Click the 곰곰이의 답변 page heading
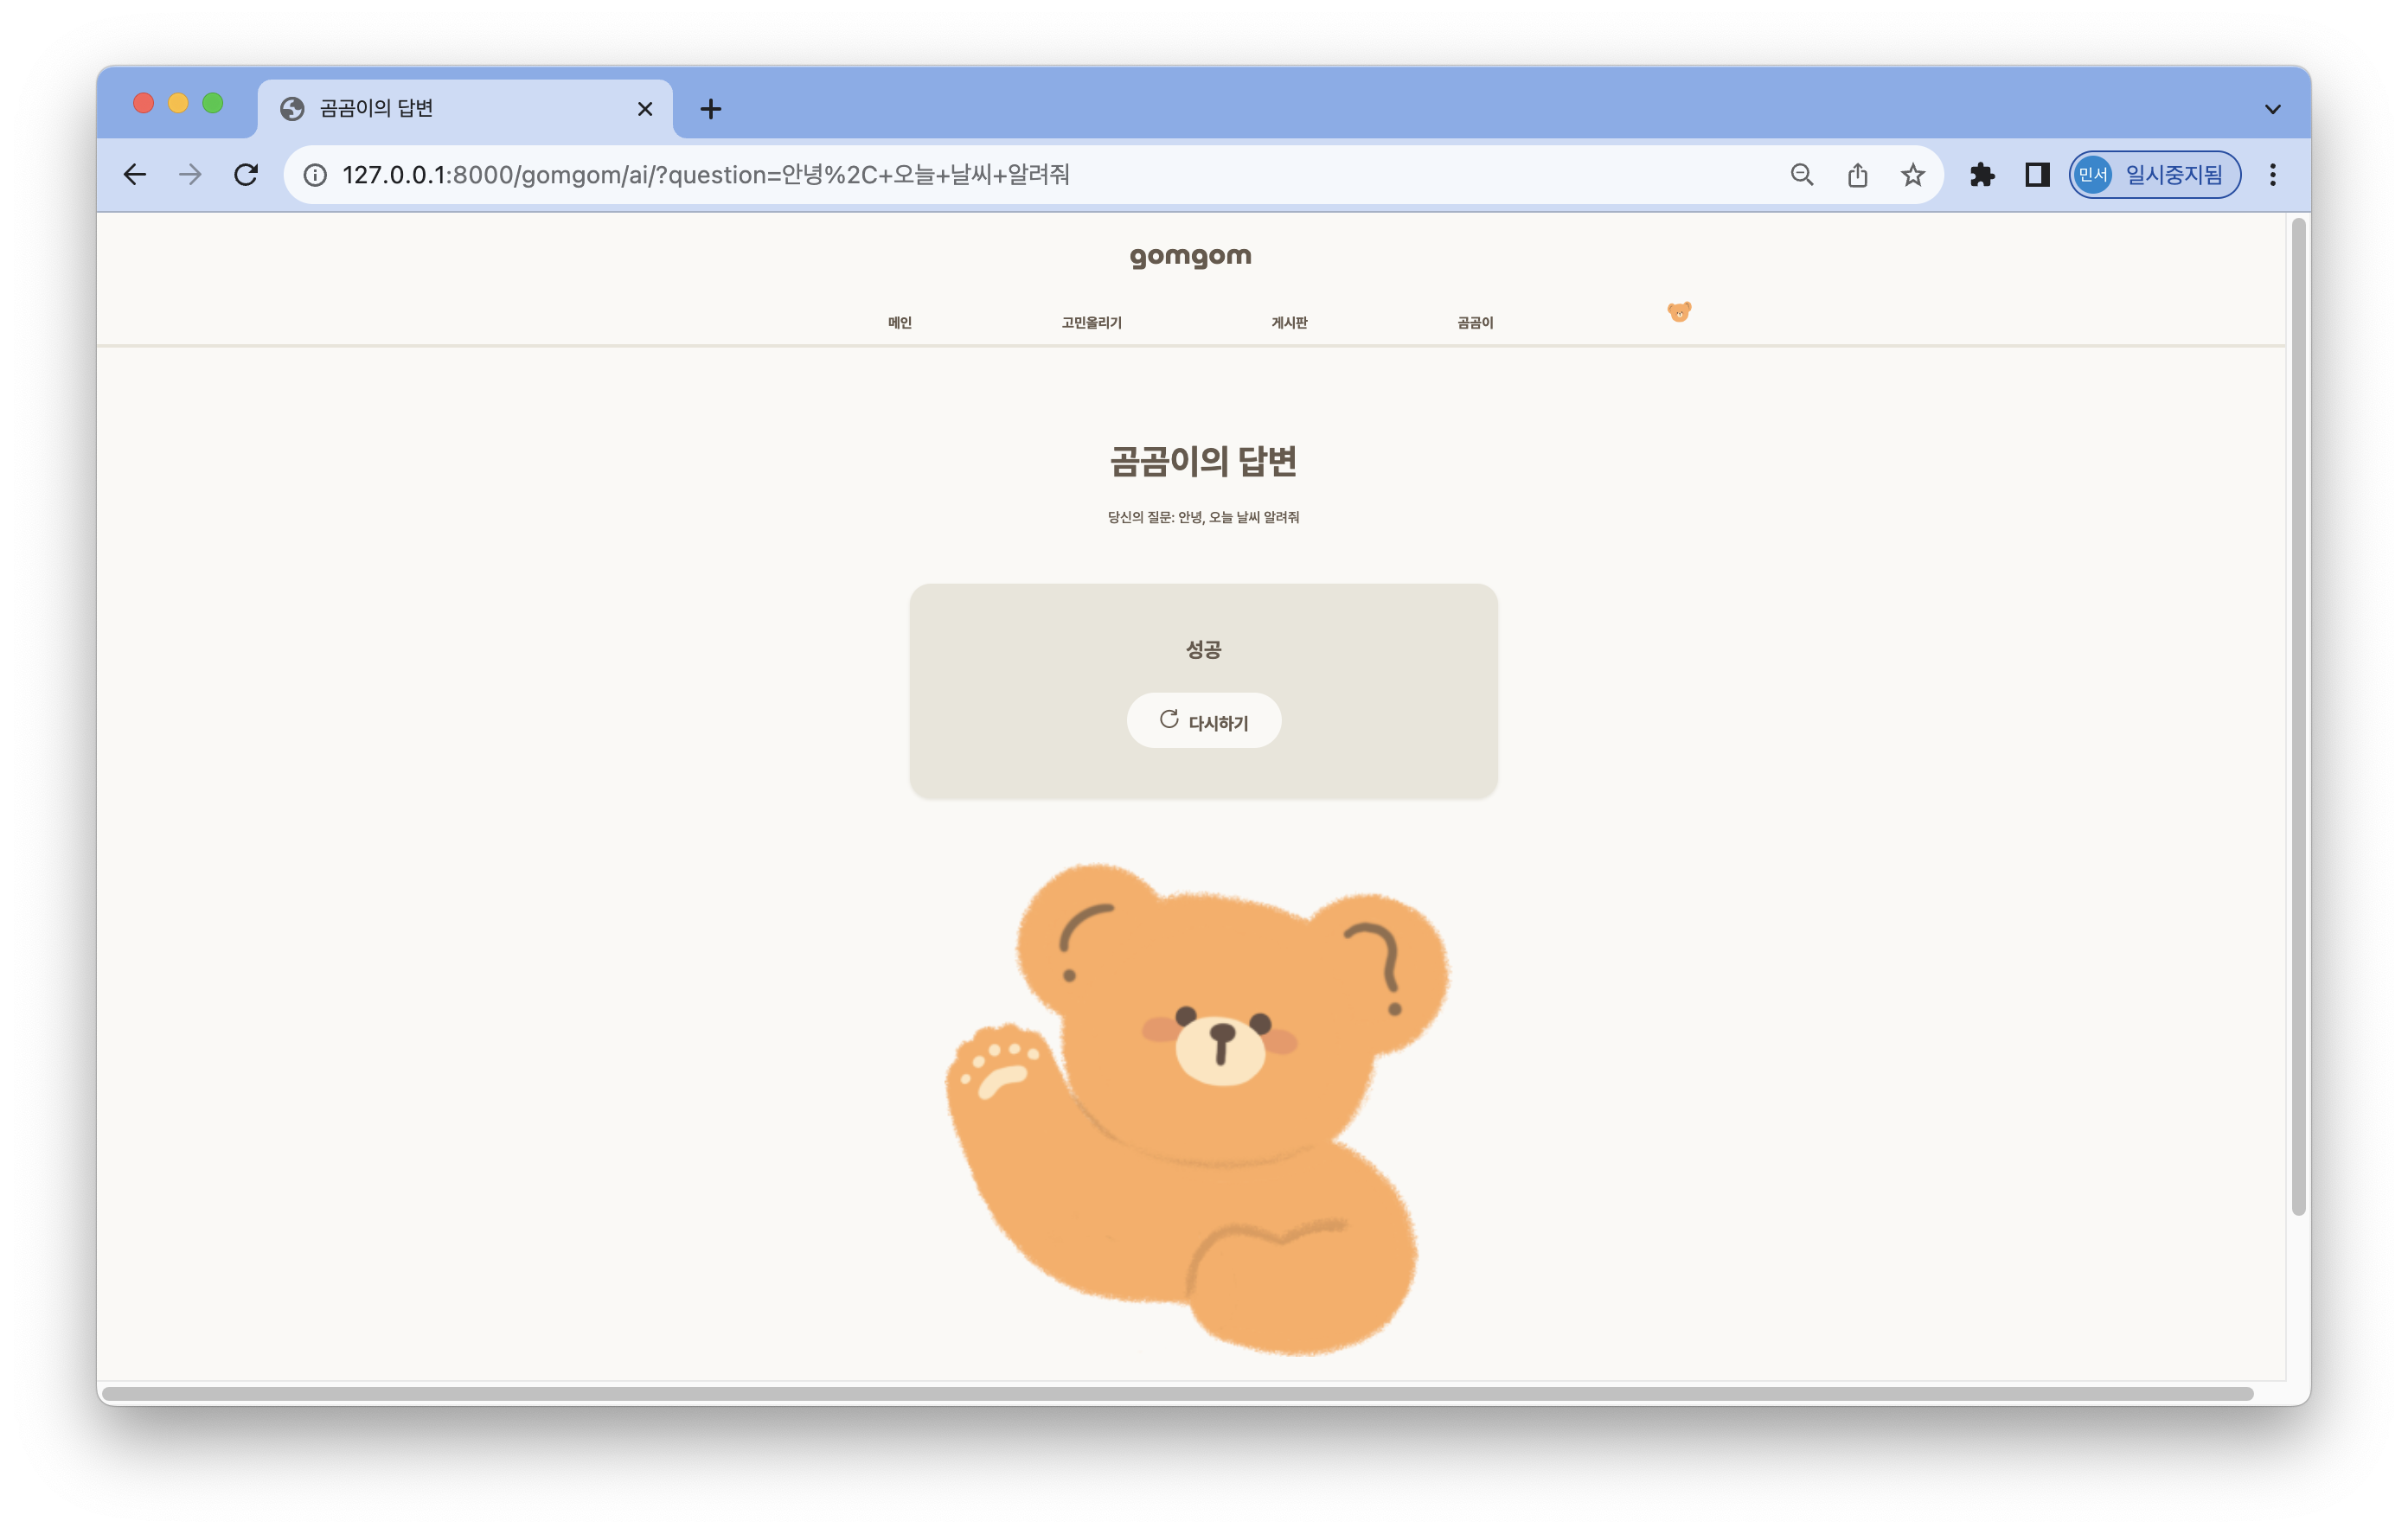 pos(1203,461)
